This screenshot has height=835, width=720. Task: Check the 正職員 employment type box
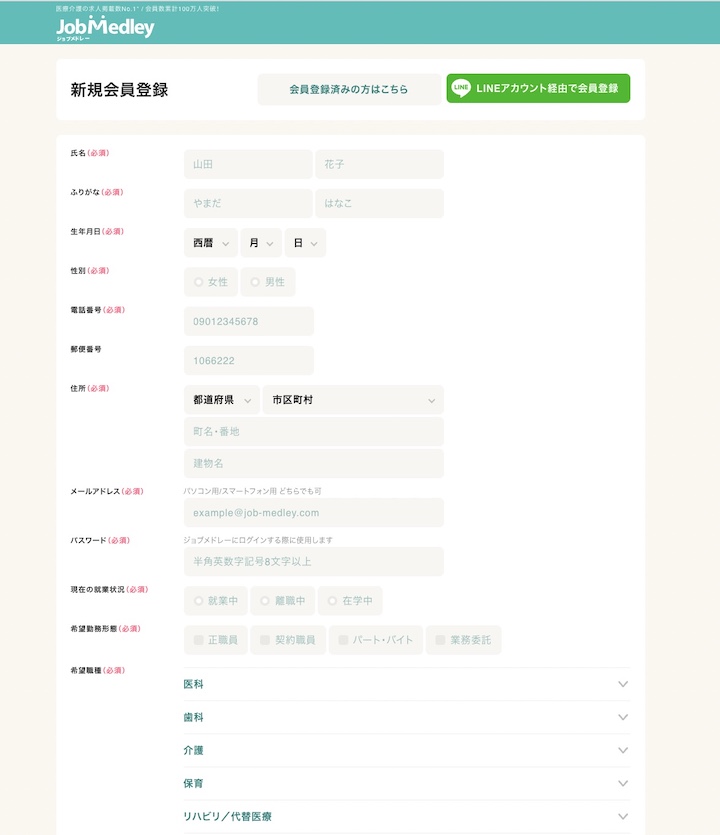pyautogui.click(x=199, y=640)
